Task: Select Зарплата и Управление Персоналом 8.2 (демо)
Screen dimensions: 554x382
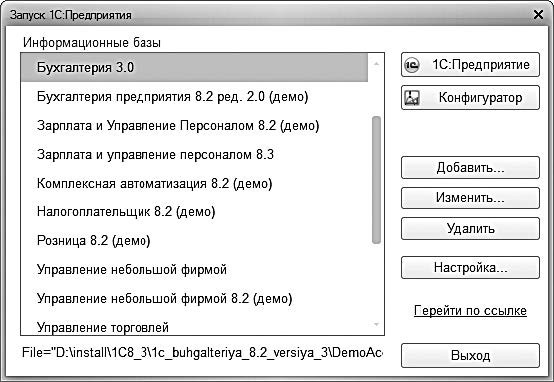Action: click(x=194, y=125)
